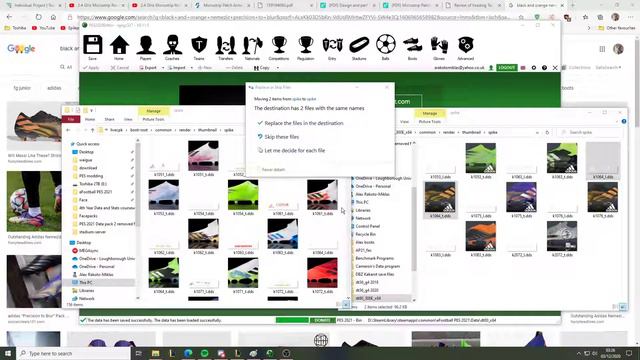Click the taskbar search box
This screenshot has height=360, width=640.
73,353
